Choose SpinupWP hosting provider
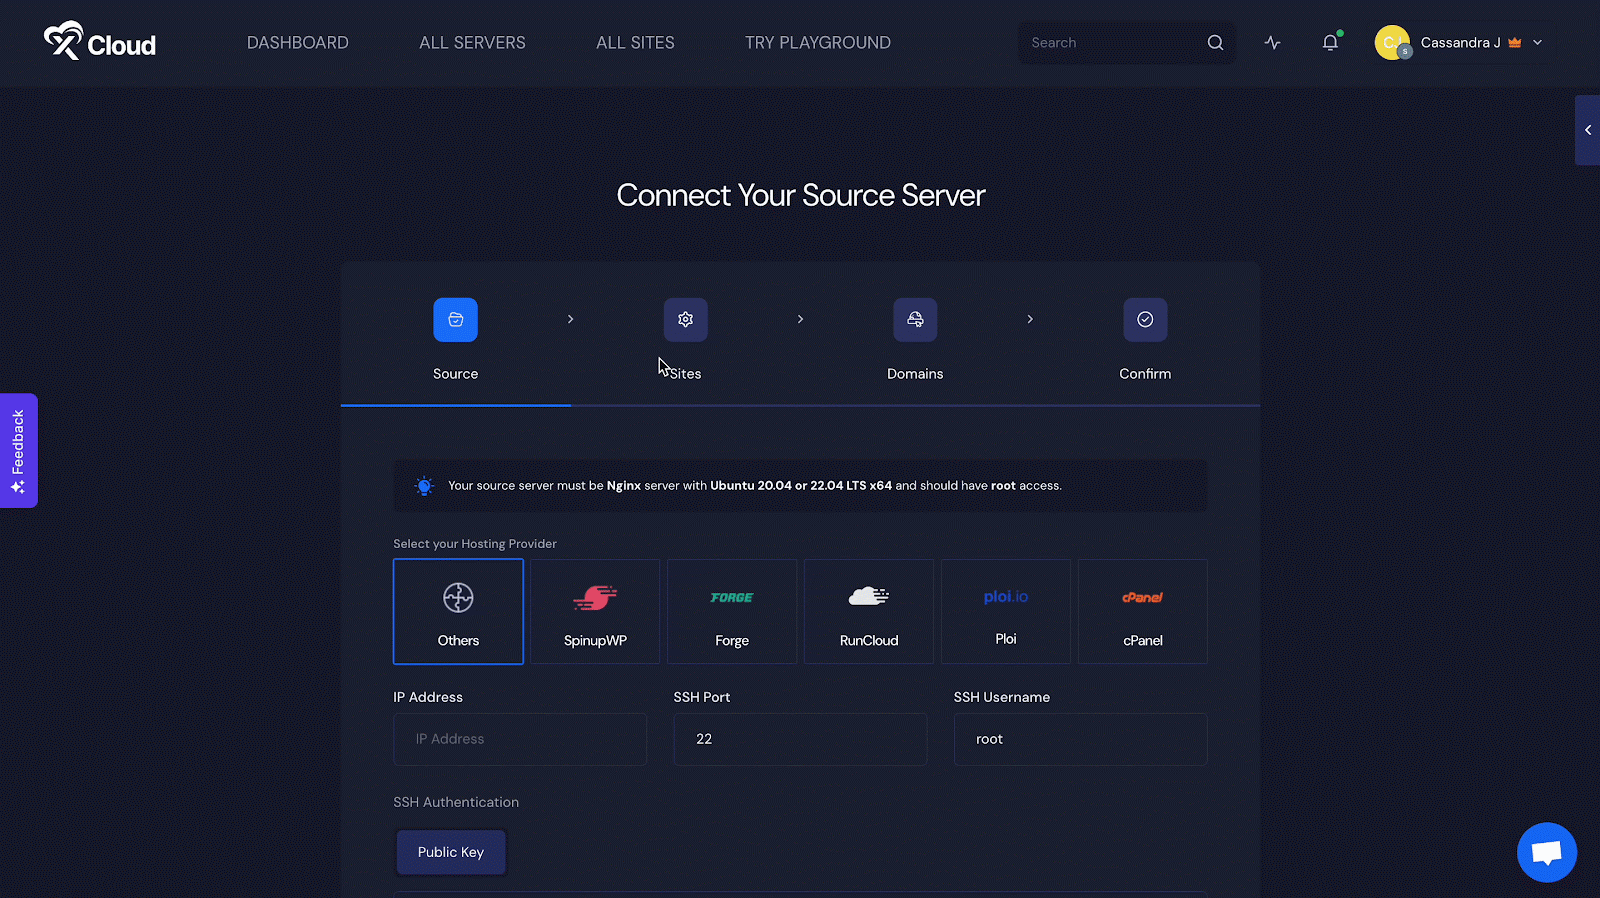This screenshot has width=1600, height=898. click(x=595, y=611)
